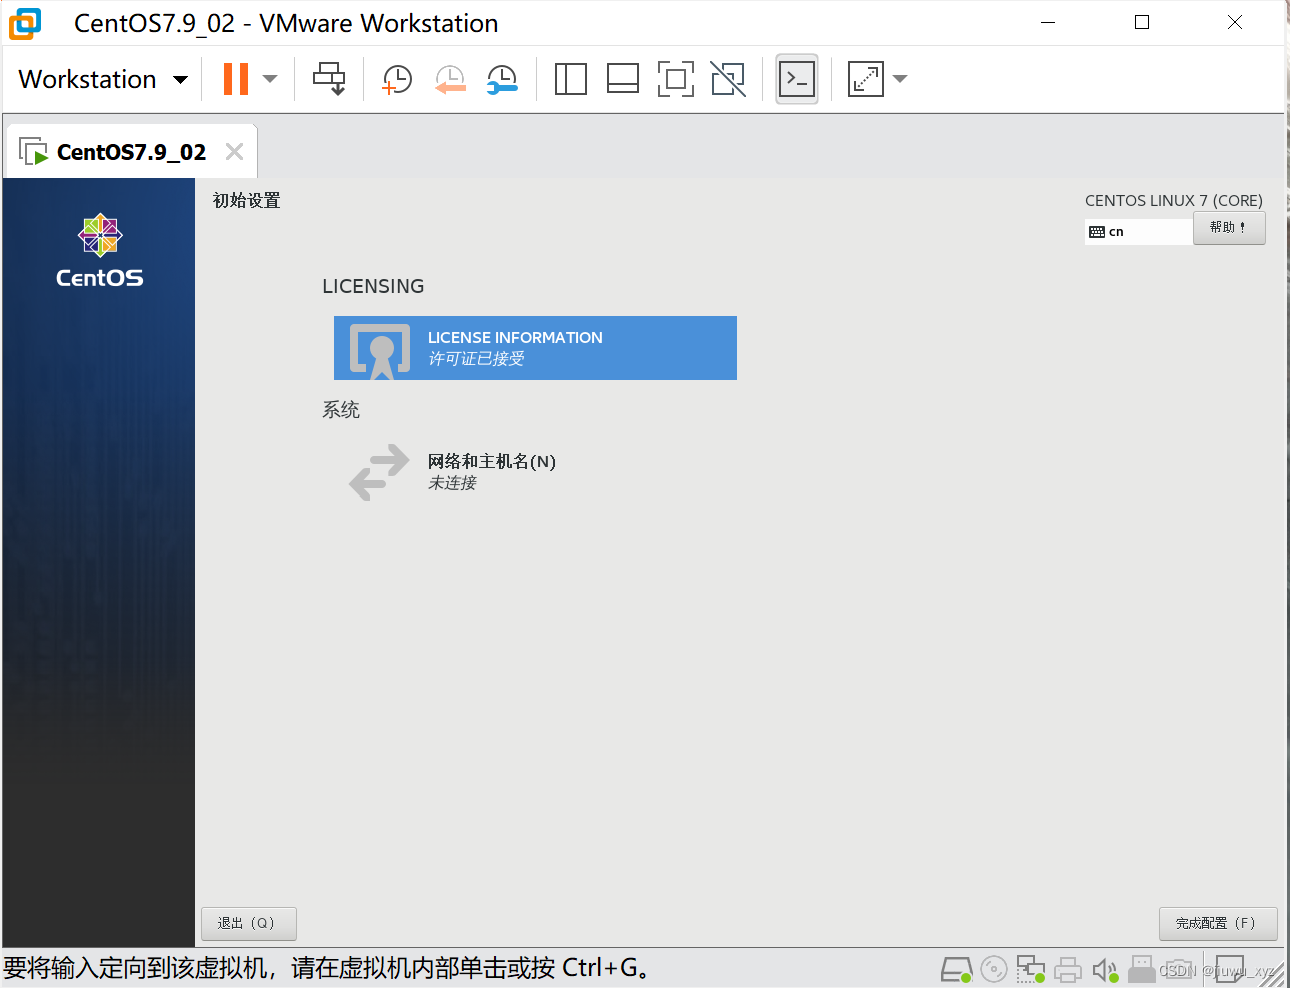Click the CentOS logo in sidebar
The height and width of the screenshot is (988, 1290).
click(x=99, y=250)
